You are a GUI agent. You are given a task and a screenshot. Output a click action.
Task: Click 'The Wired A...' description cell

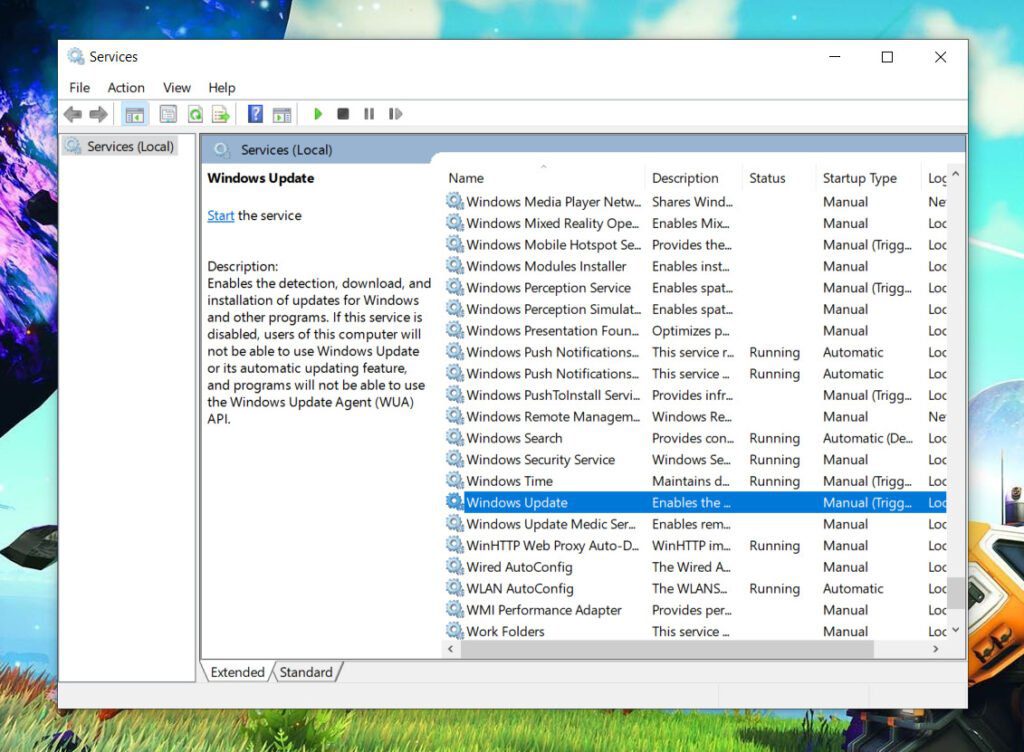692,567
